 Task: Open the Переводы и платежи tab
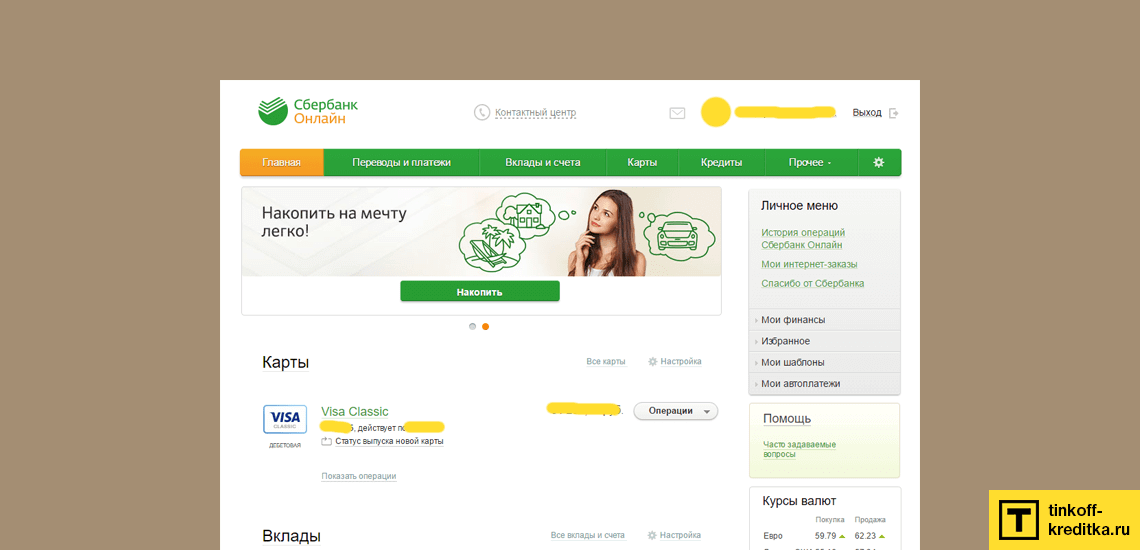click(401, 162)
